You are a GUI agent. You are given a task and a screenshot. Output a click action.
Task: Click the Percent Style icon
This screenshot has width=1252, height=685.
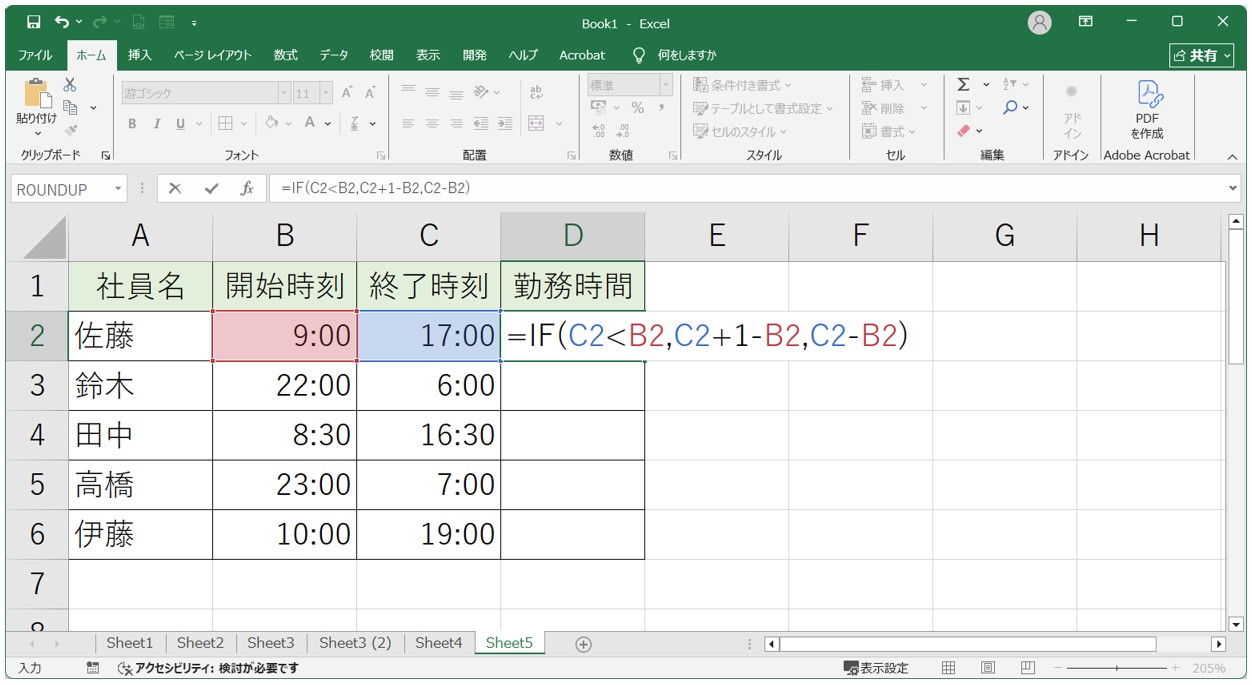[x=637, y=108]
